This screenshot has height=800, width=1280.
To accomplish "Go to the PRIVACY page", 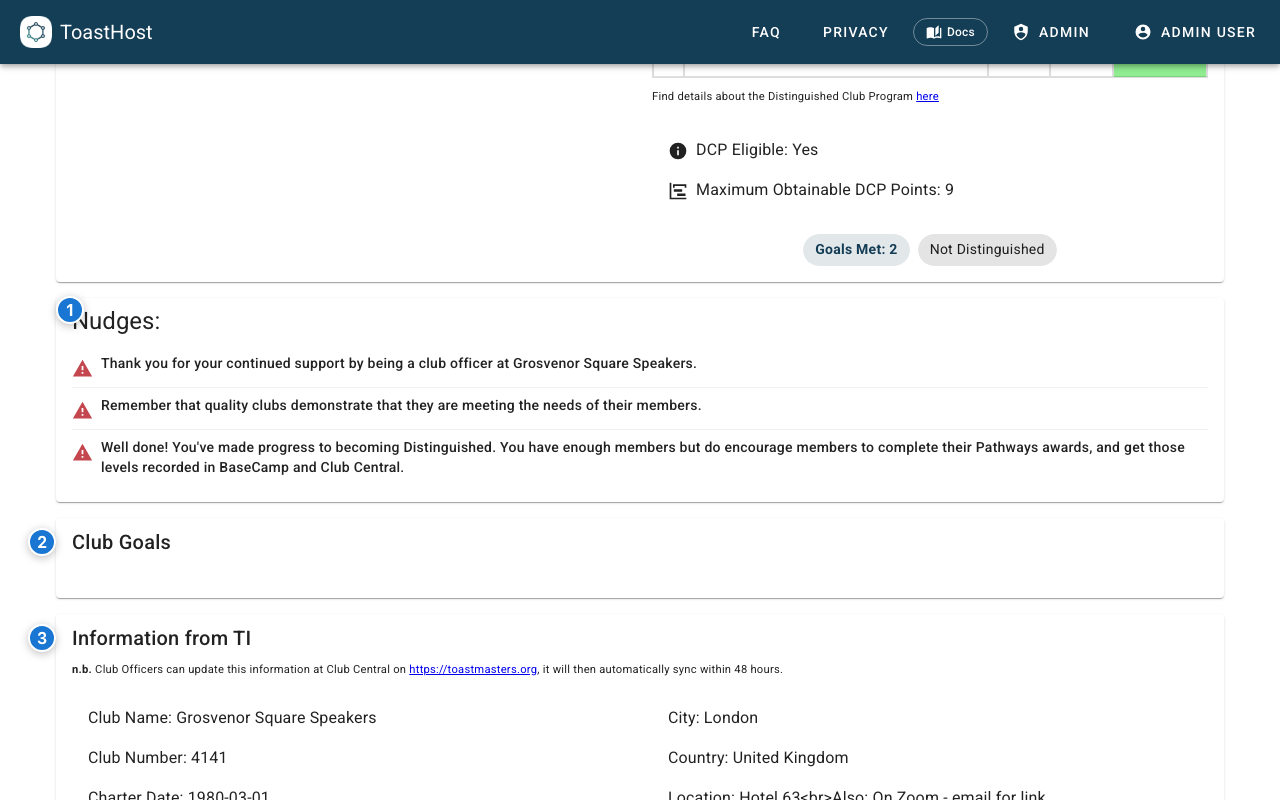I will tap(855, 32).
